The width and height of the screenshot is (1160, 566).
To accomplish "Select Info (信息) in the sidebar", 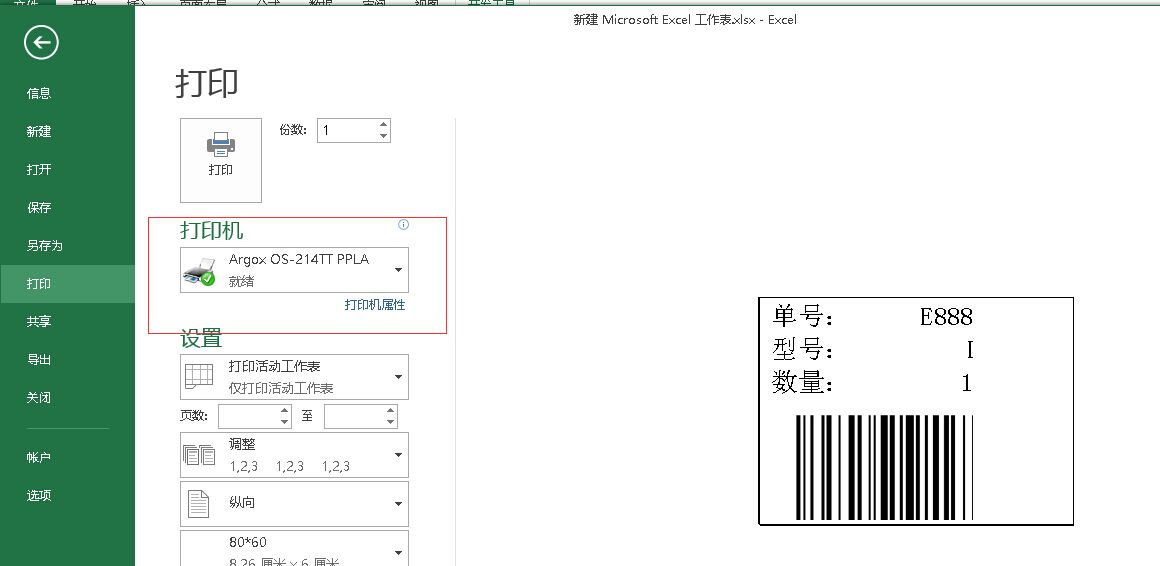I will pyautogui.click(x=39, y=93).
